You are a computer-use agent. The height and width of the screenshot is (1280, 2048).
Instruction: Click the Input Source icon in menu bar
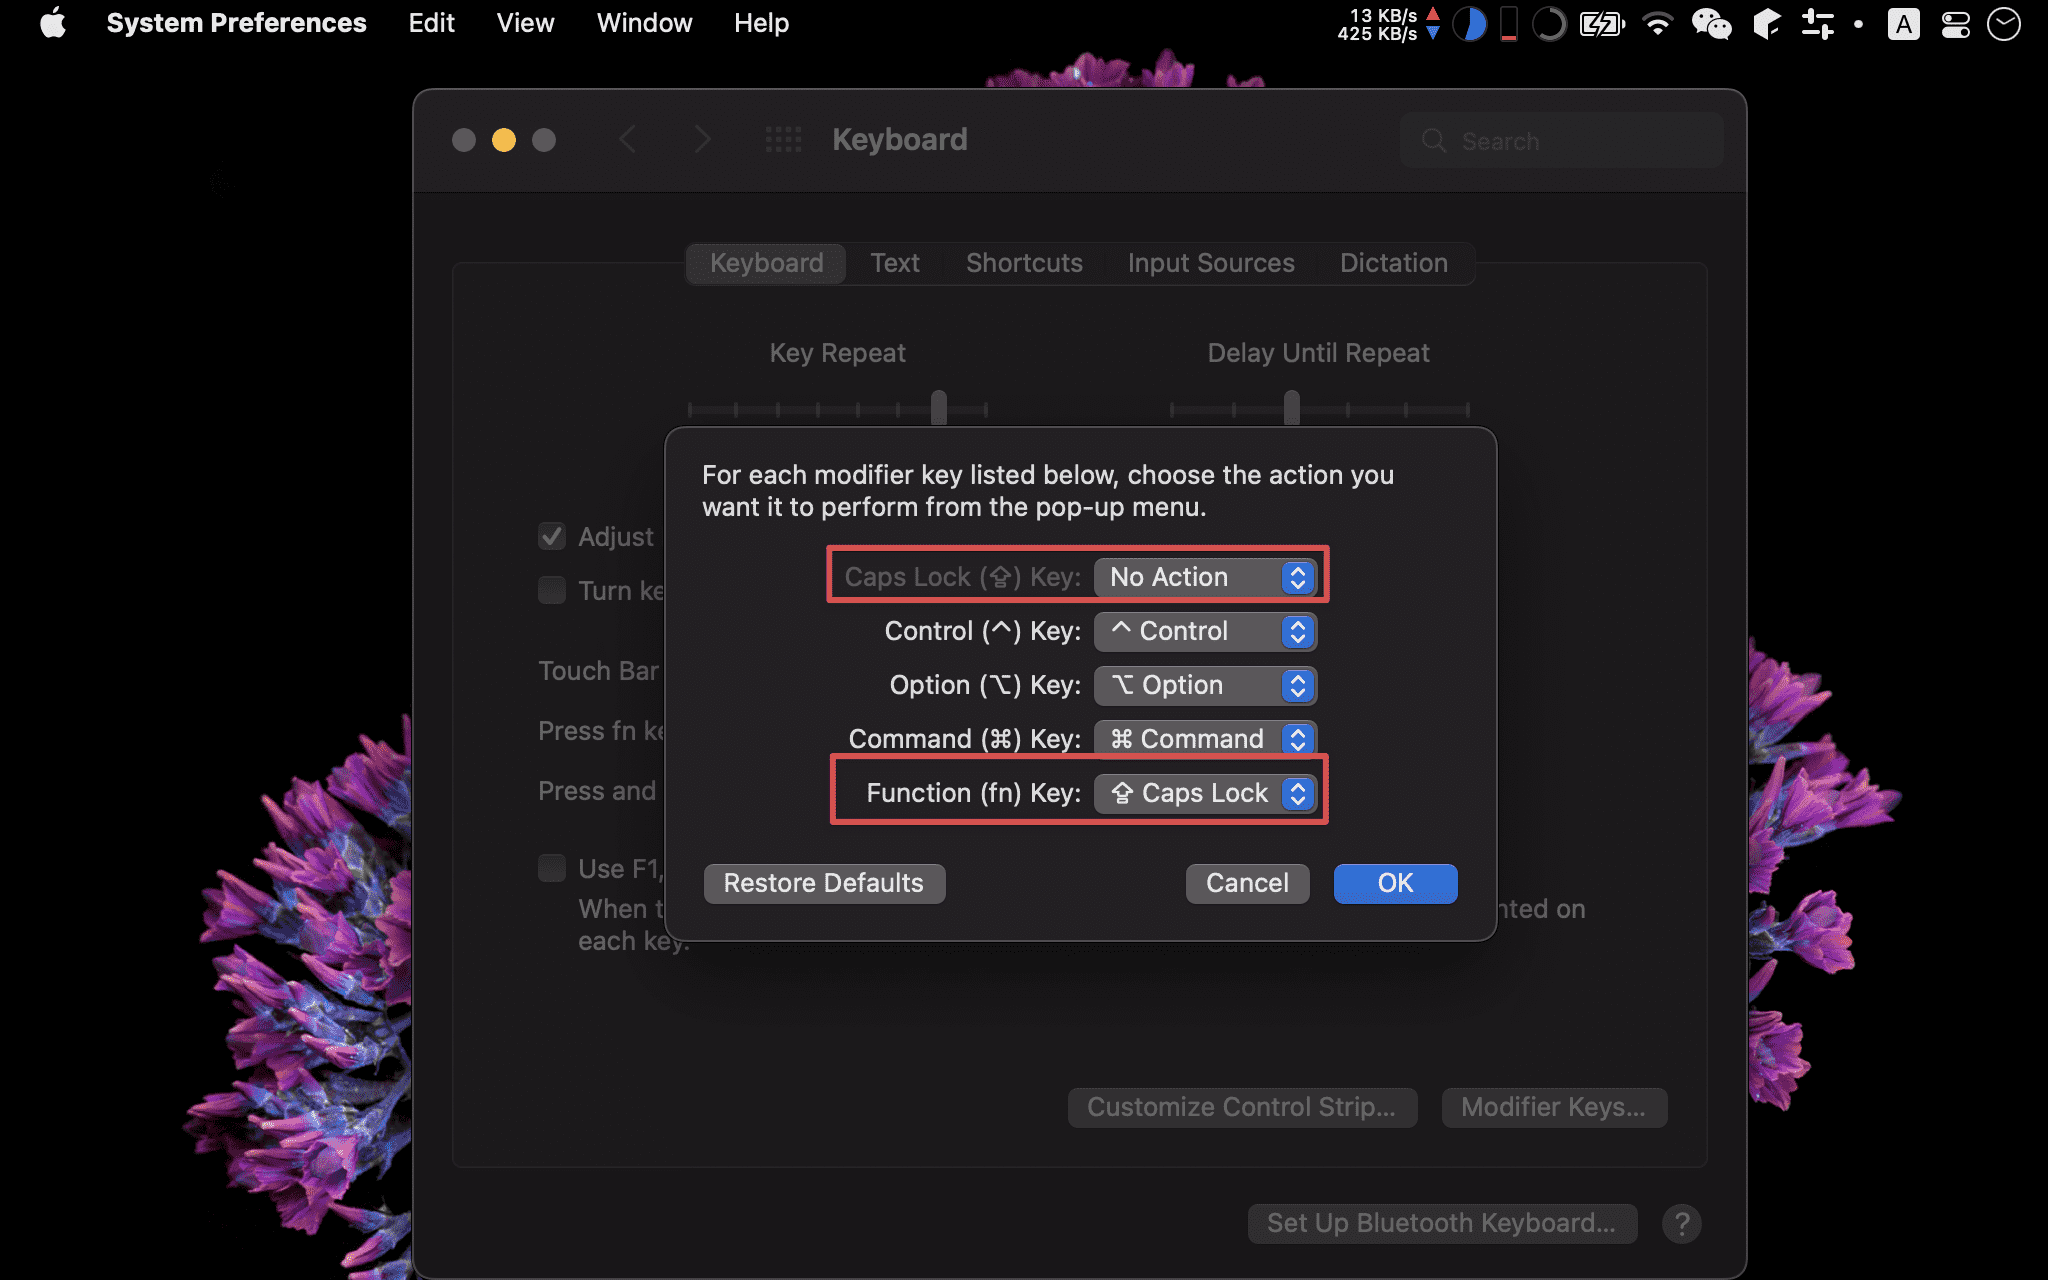(x=1906, y=22)
